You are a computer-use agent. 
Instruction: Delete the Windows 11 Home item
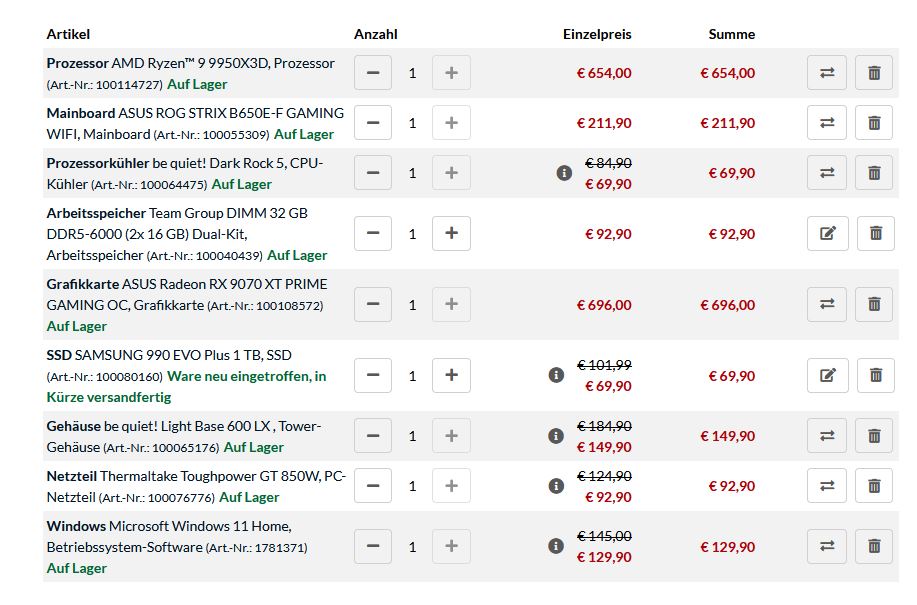[x=874, y=546]
